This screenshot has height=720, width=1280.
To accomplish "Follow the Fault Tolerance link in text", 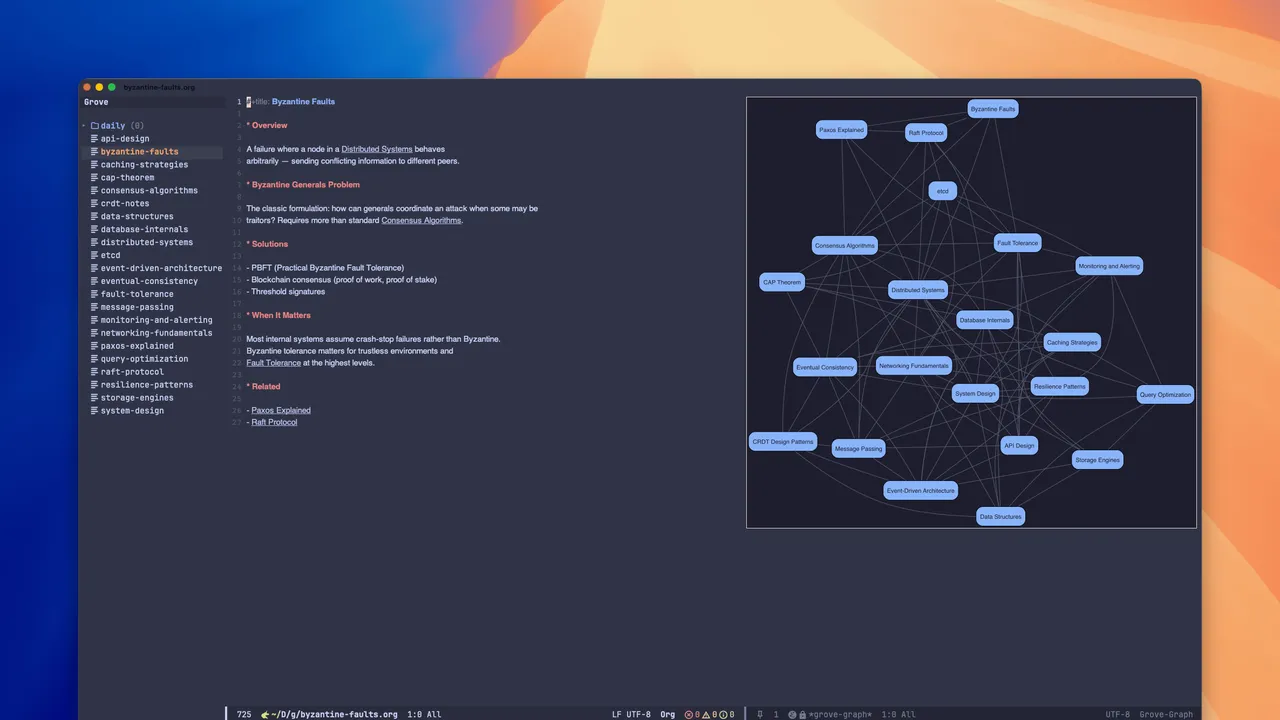I will coord(274,363).
